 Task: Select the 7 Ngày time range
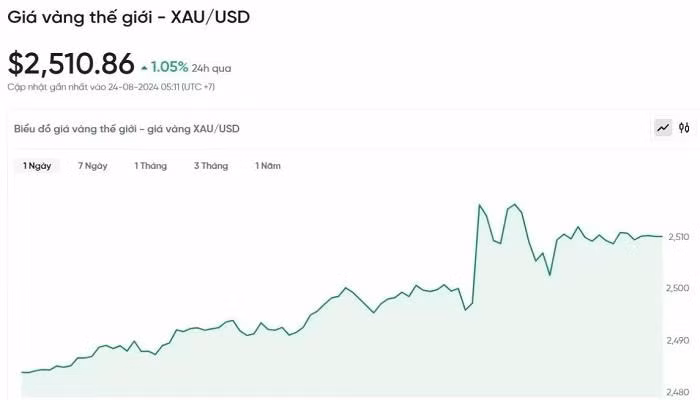pyautogui.click(x=92, y=165)
